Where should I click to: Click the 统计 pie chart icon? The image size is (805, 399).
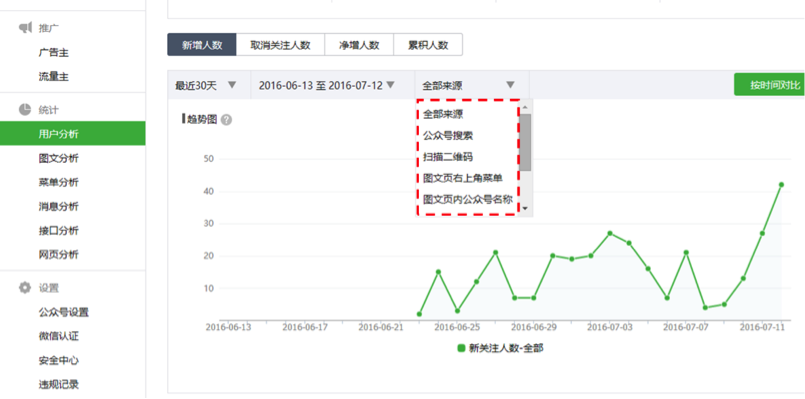pos(25,109)
